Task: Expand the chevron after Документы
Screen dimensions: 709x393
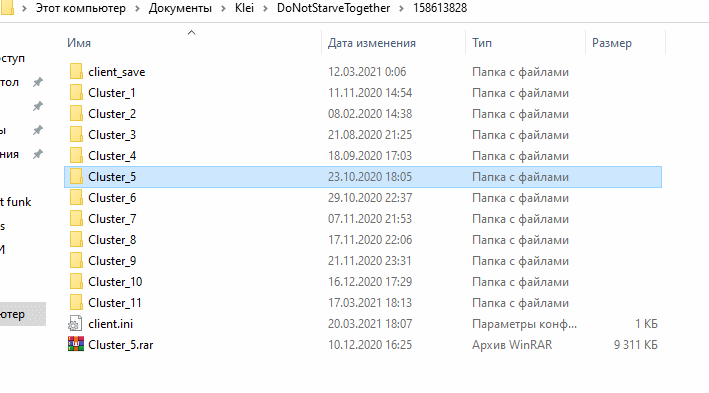Action: [x=223, y=9]
